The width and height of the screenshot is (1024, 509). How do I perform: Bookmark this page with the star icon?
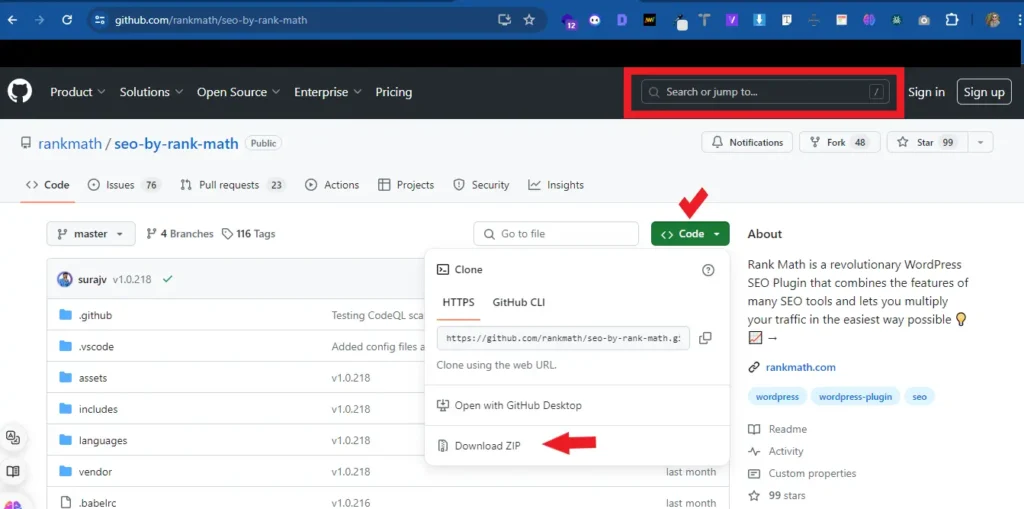[529, 20]
